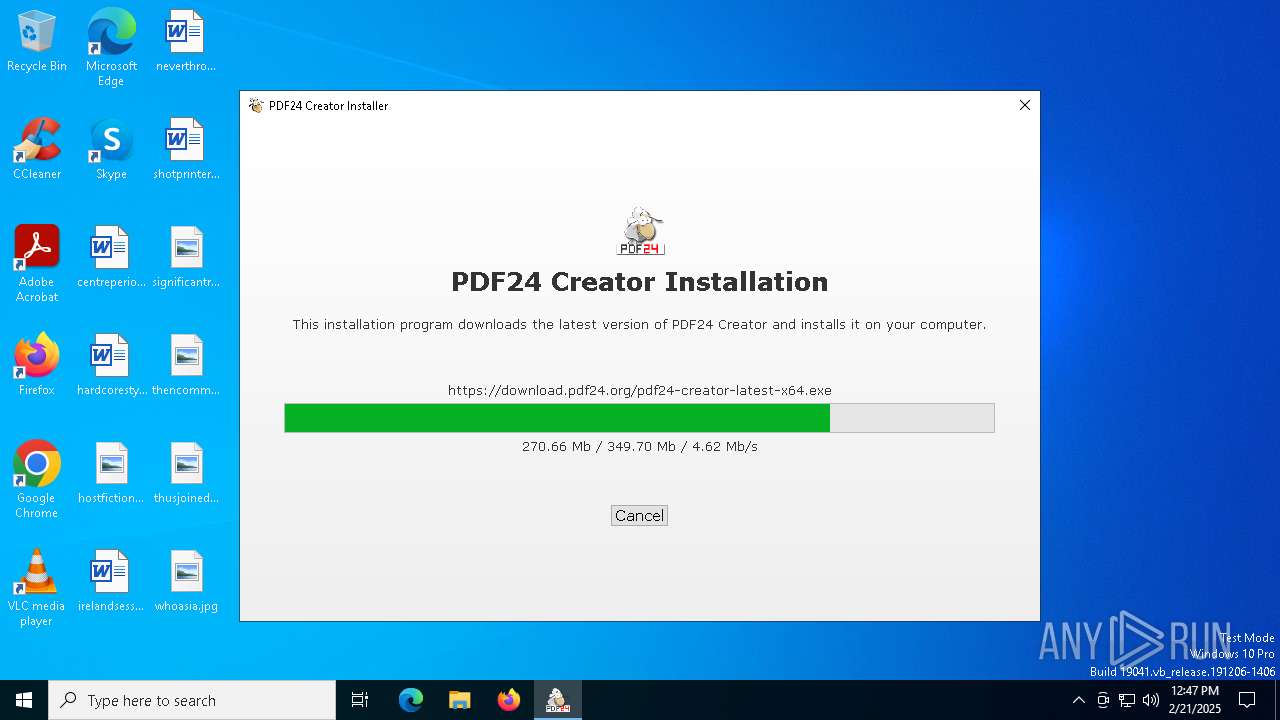Cancel the PDF24 Creator download
The height and width of the screenshot is (720, 1280).
[x=639, y=516]
